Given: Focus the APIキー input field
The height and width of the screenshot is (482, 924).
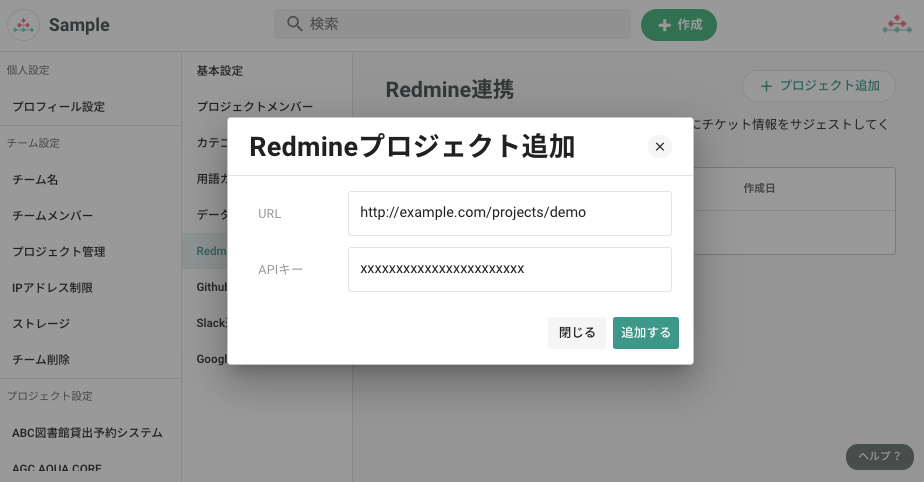Looking at the screenshot, I should point(510,269).
